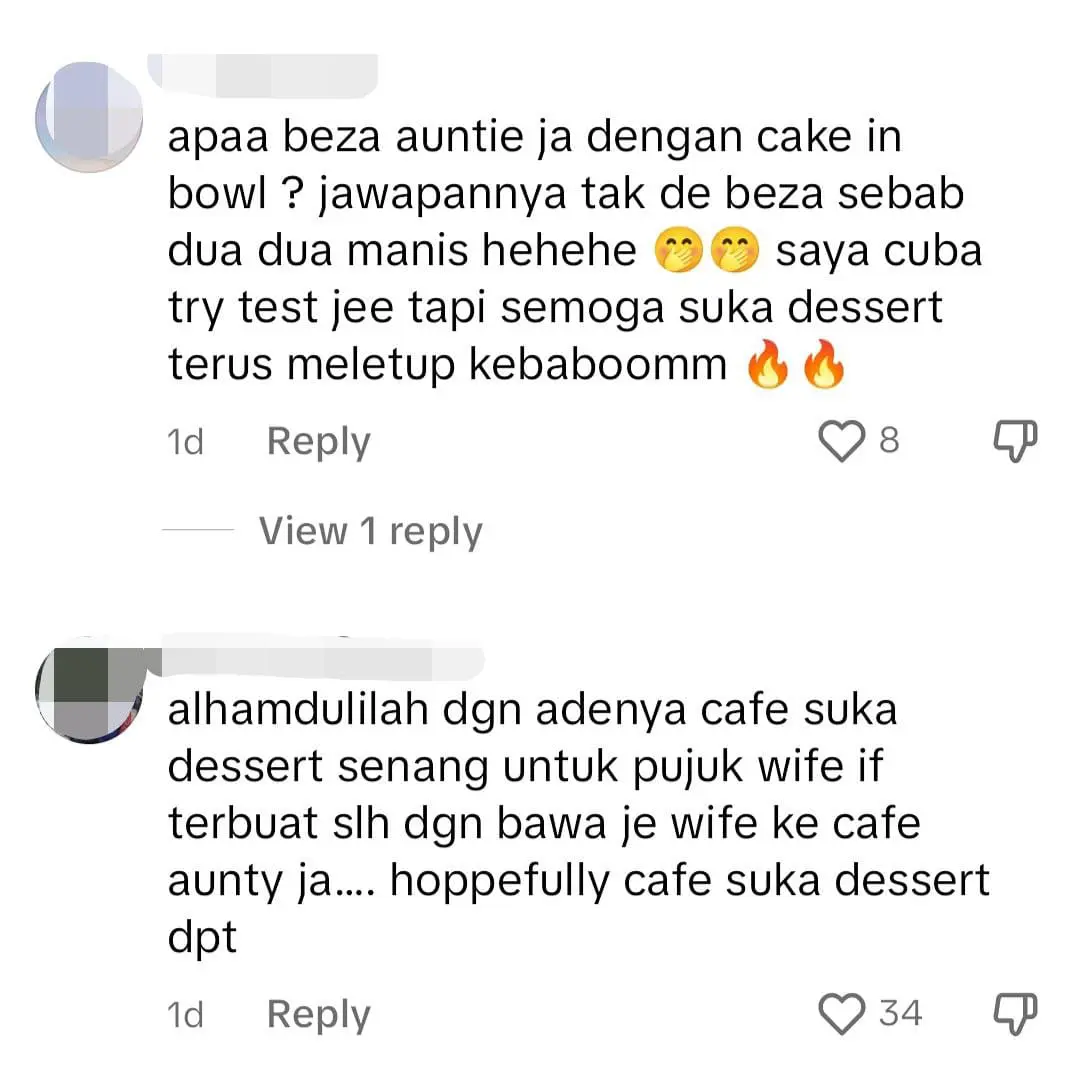Expand replies with View 1 reply
This screenshot has height=1084, width=1080.
click(x=371, y=531)
